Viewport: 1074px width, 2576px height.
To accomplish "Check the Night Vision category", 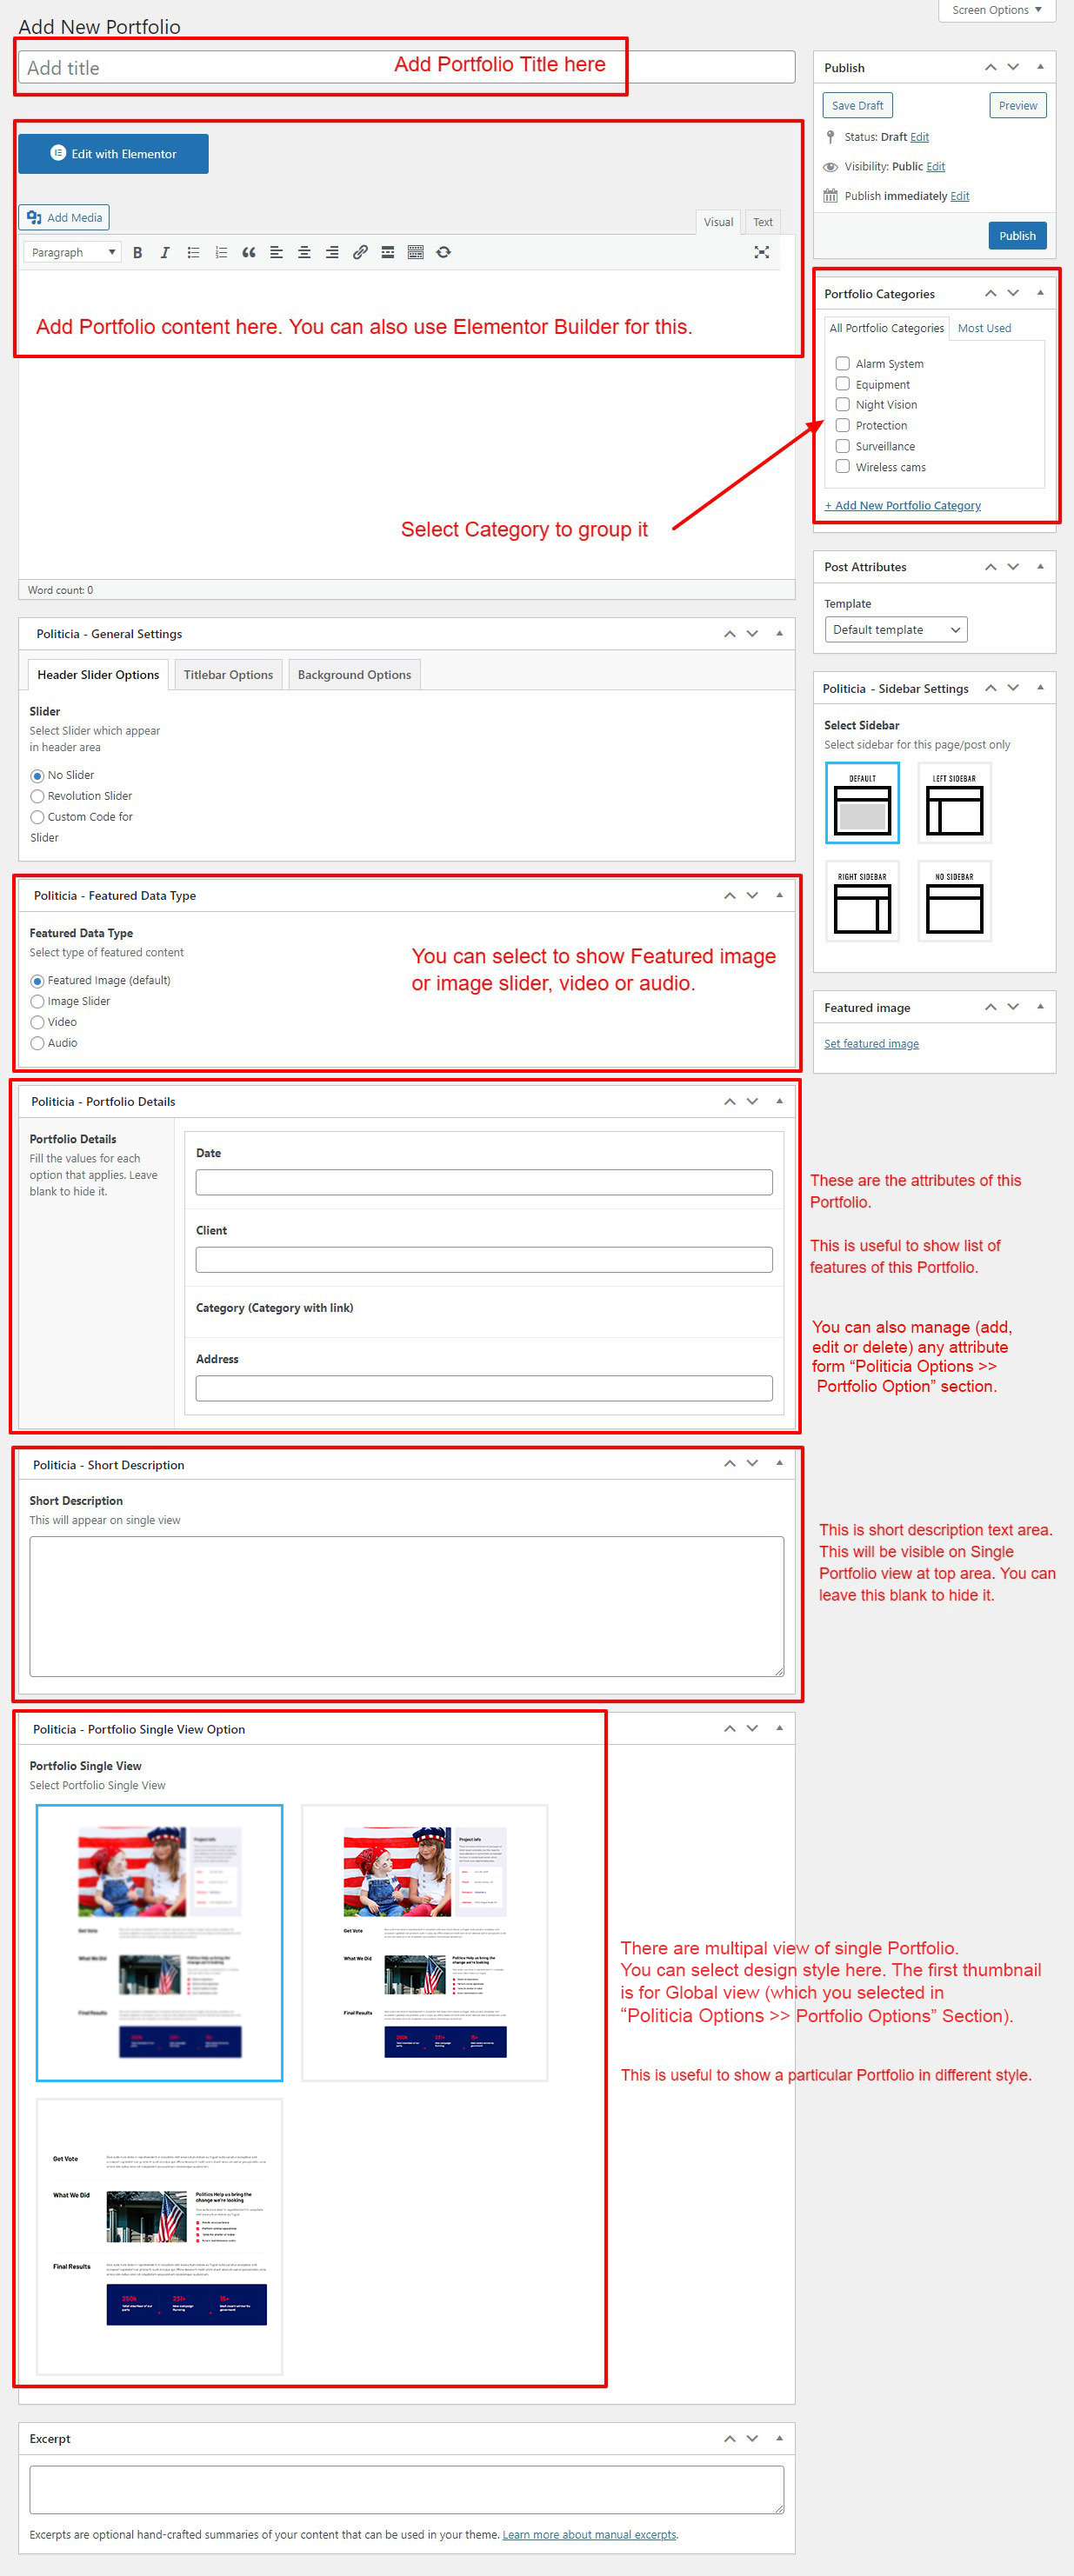I will point(842,405).
